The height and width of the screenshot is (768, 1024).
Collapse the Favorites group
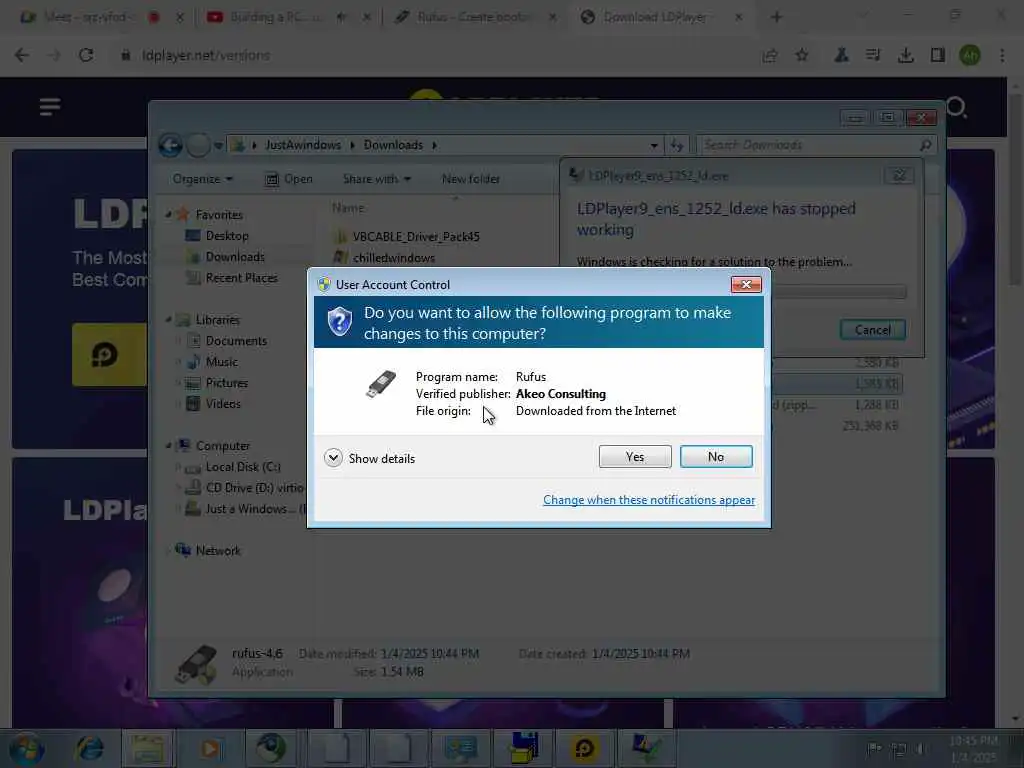(168, 215)
